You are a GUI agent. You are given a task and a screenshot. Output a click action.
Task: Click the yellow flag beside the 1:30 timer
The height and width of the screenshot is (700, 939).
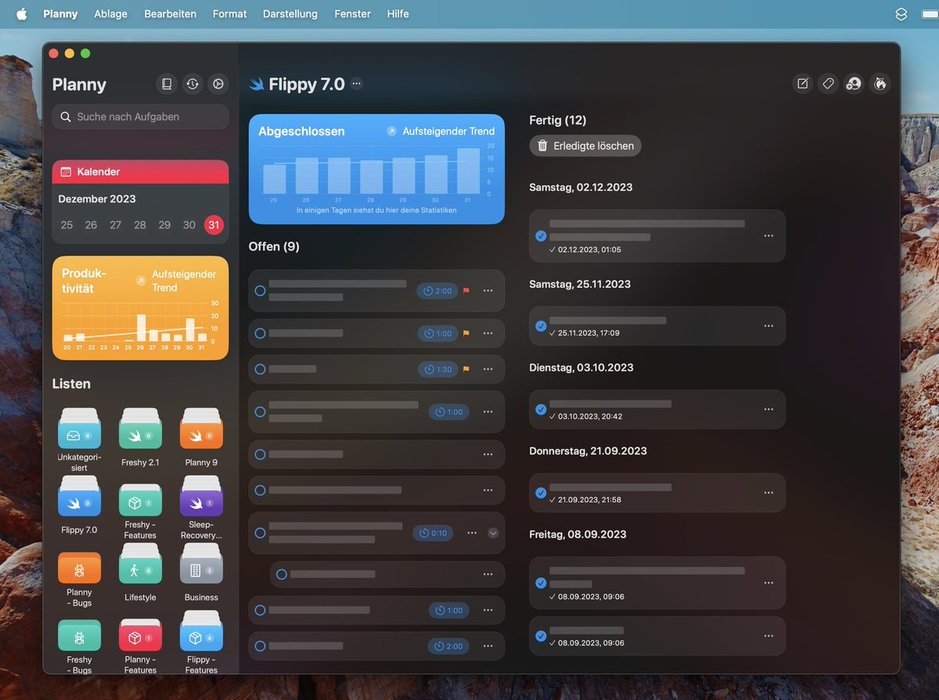[x=466, y=369]
